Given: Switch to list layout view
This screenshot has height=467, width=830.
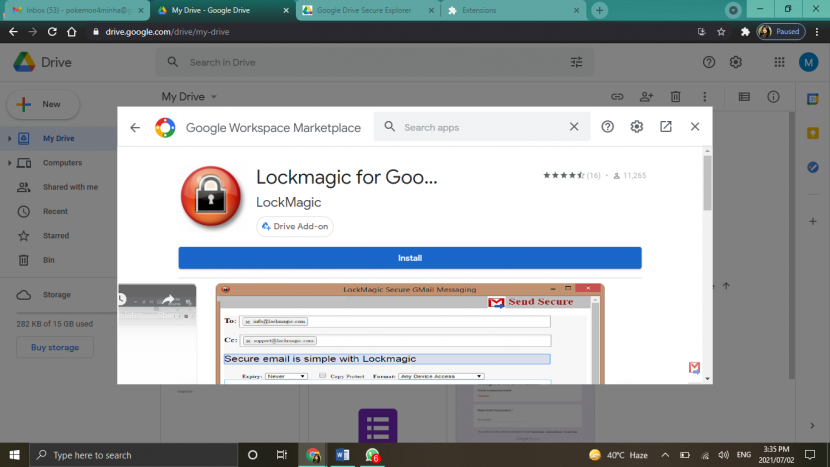Looking at the screenshot, I should [744, 97].
